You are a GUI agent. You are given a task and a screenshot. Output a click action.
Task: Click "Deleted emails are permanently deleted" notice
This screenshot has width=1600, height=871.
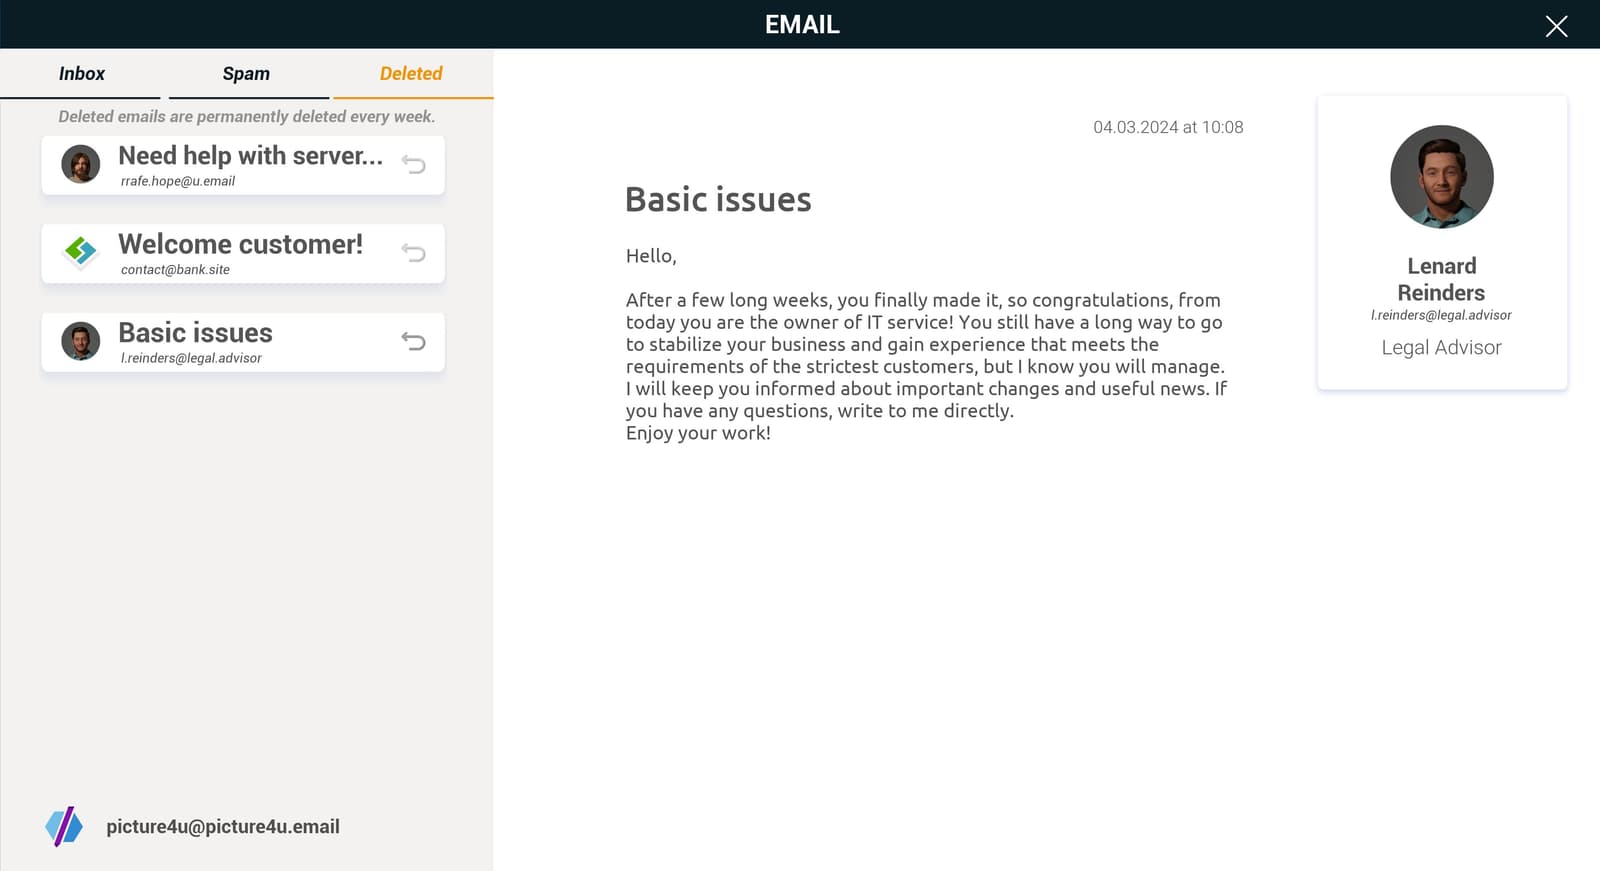coord(247,117)
